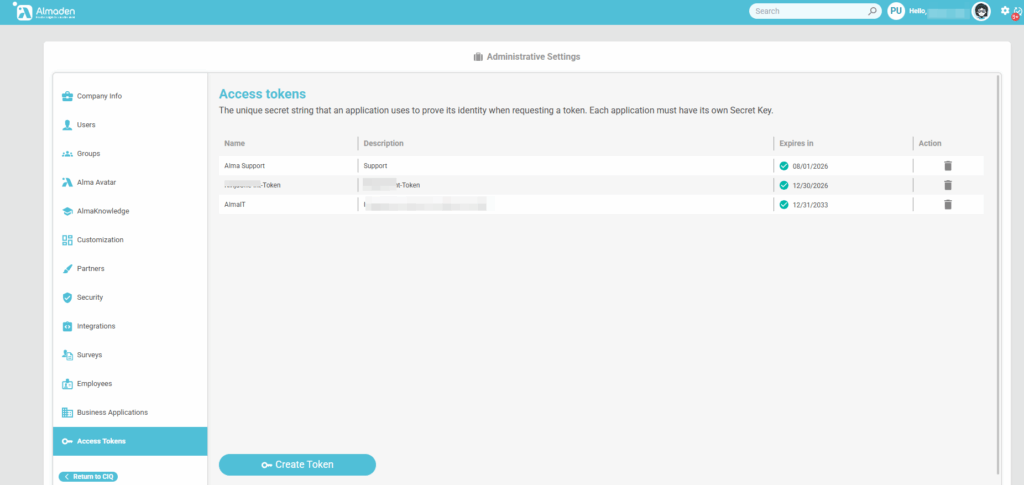
Task: Open Company Info settings
Action: point(99,96)
